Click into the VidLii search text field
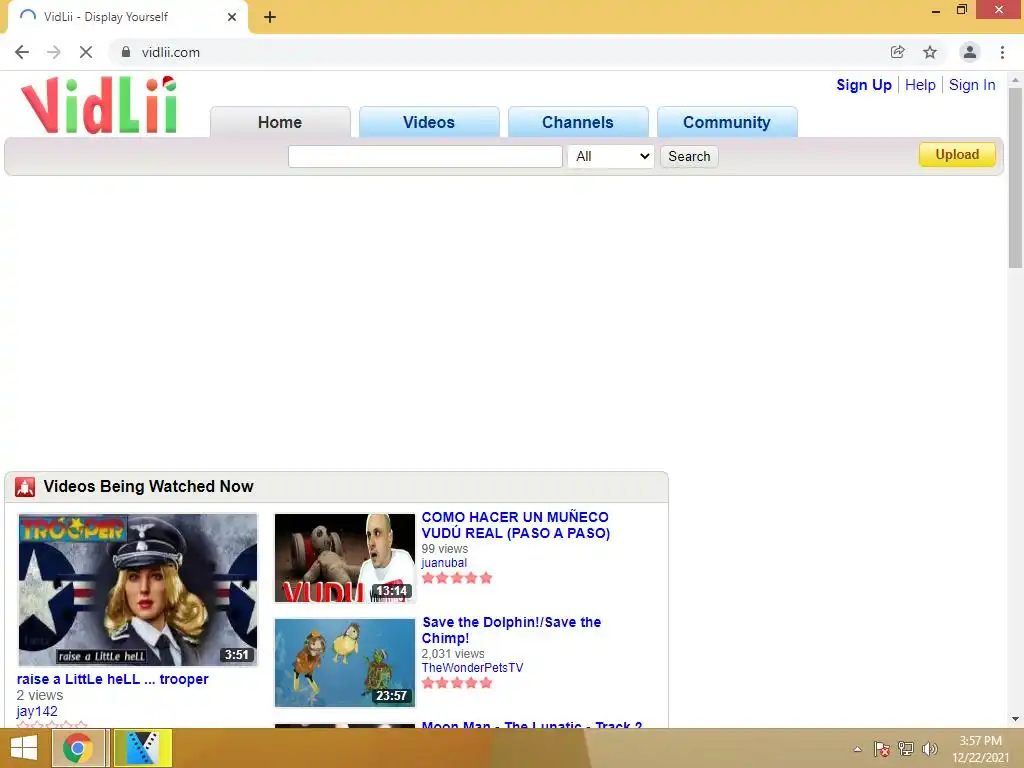The image size is (1024, 768). point(425,156)
